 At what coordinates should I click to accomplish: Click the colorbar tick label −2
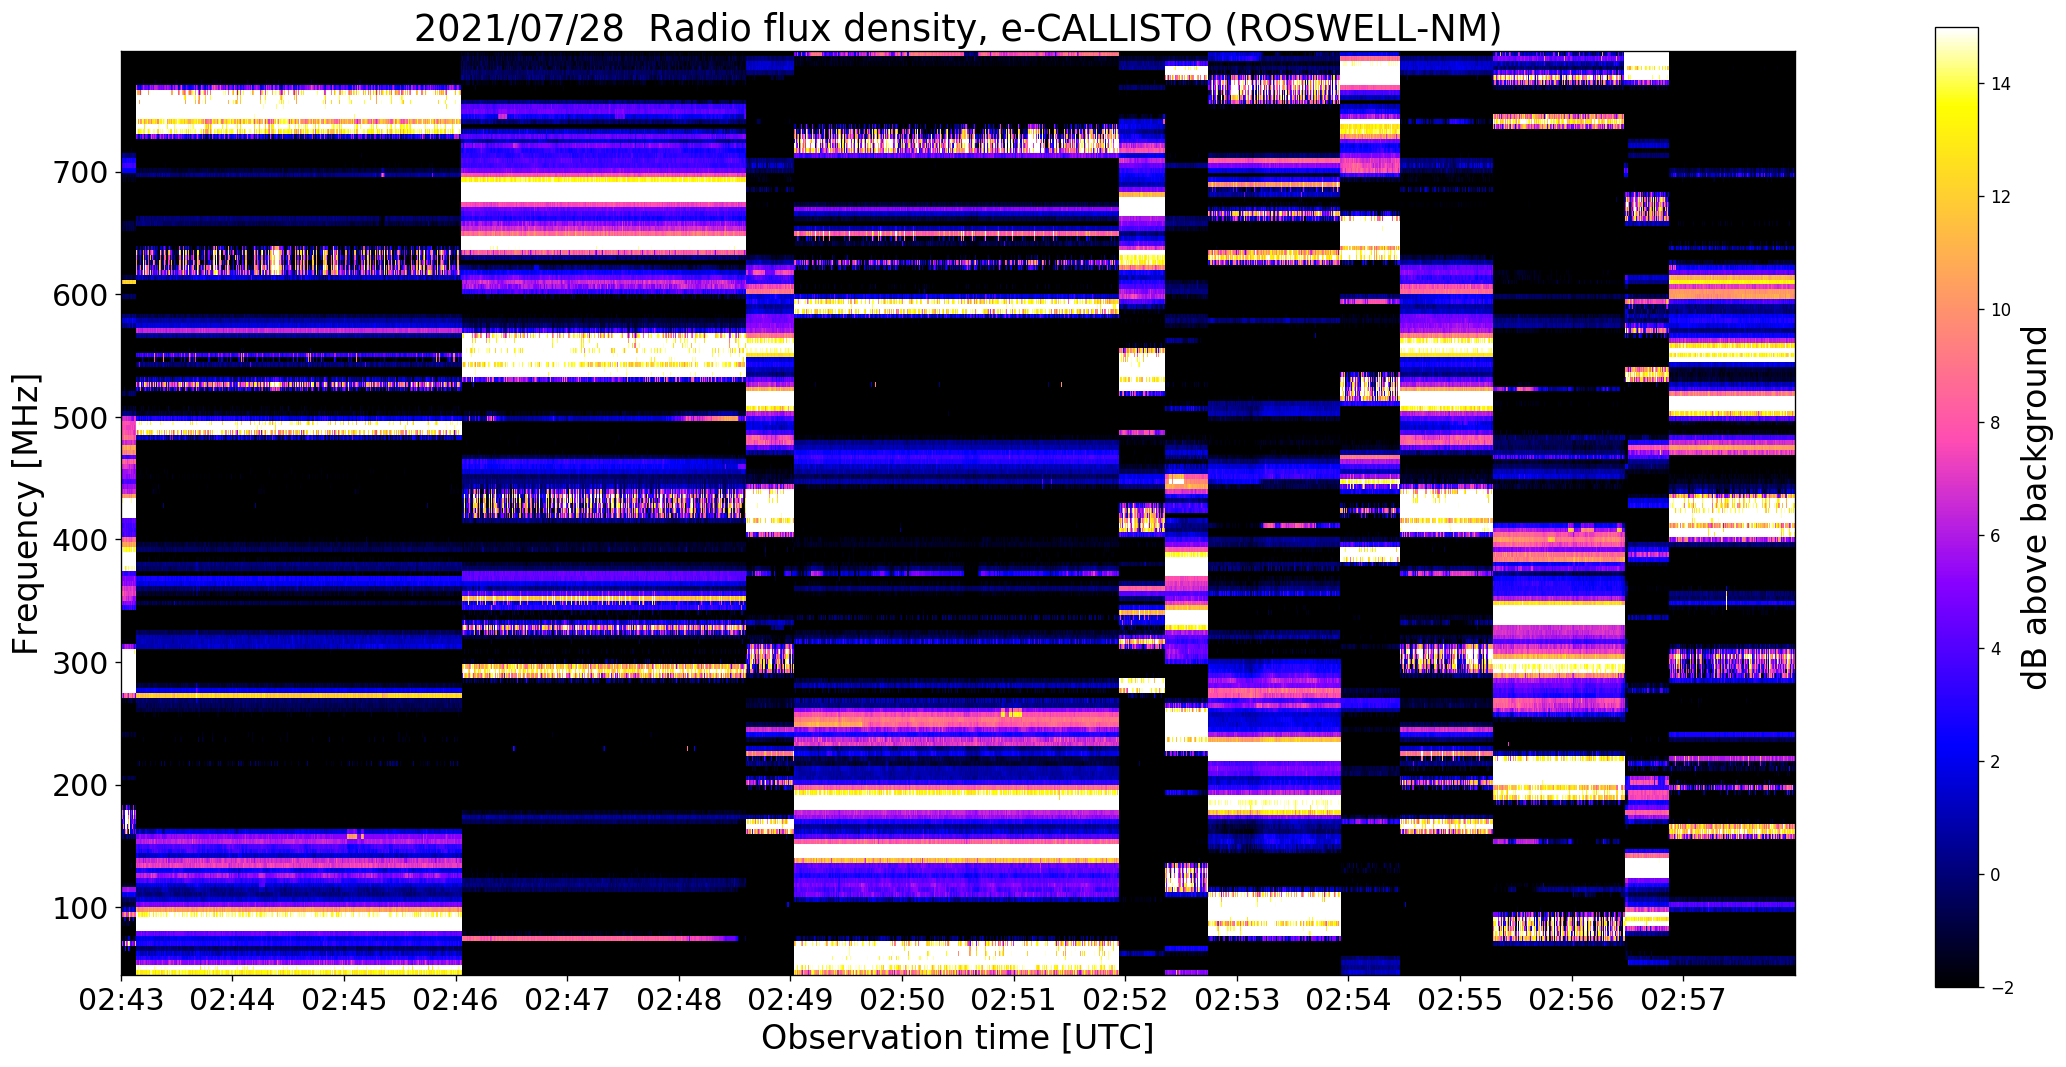point(2001,988)
